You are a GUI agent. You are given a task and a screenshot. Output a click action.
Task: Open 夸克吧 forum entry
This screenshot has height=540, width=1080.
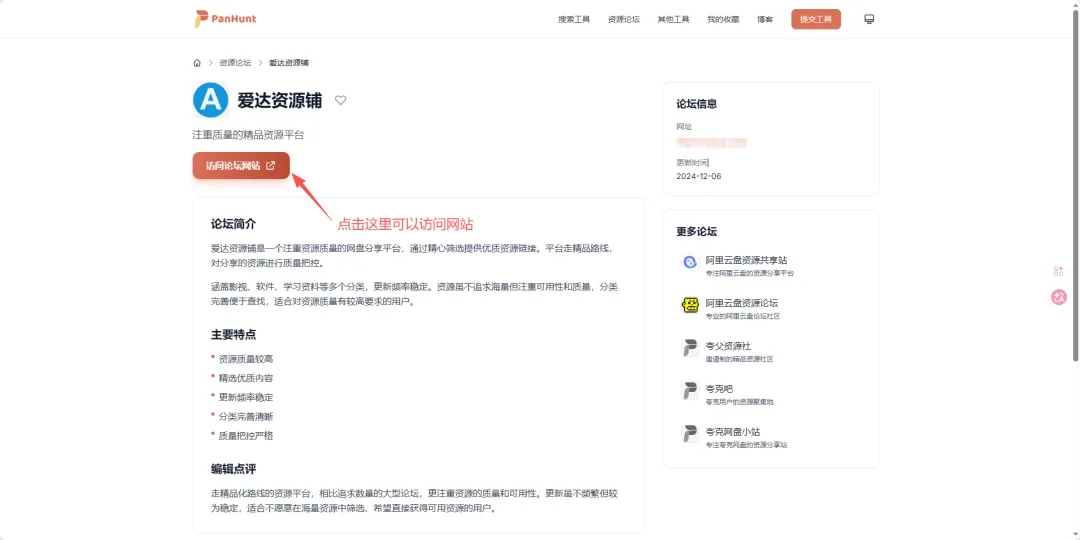(x=770, y=394)
